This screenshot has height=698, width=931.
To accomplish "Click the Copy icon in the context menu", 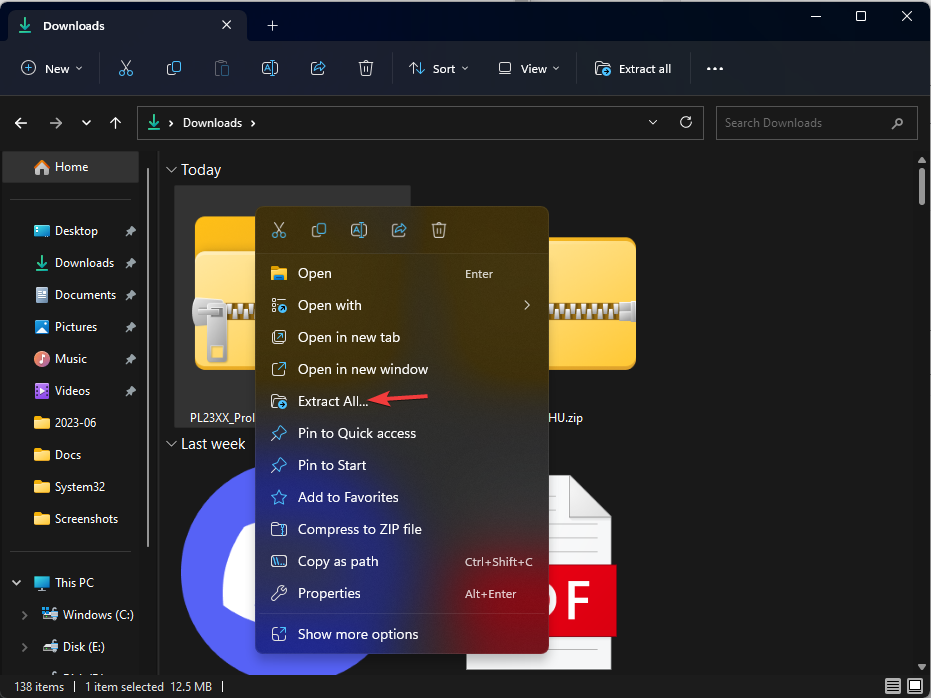I will point(318,230).
